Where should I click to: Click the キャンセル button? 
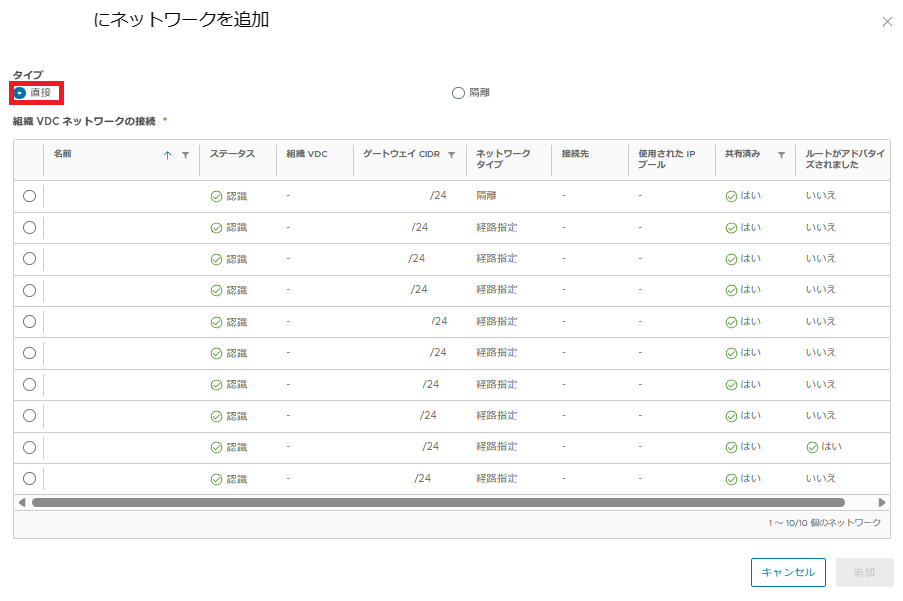pyautogui.click(x=788, y=572)
